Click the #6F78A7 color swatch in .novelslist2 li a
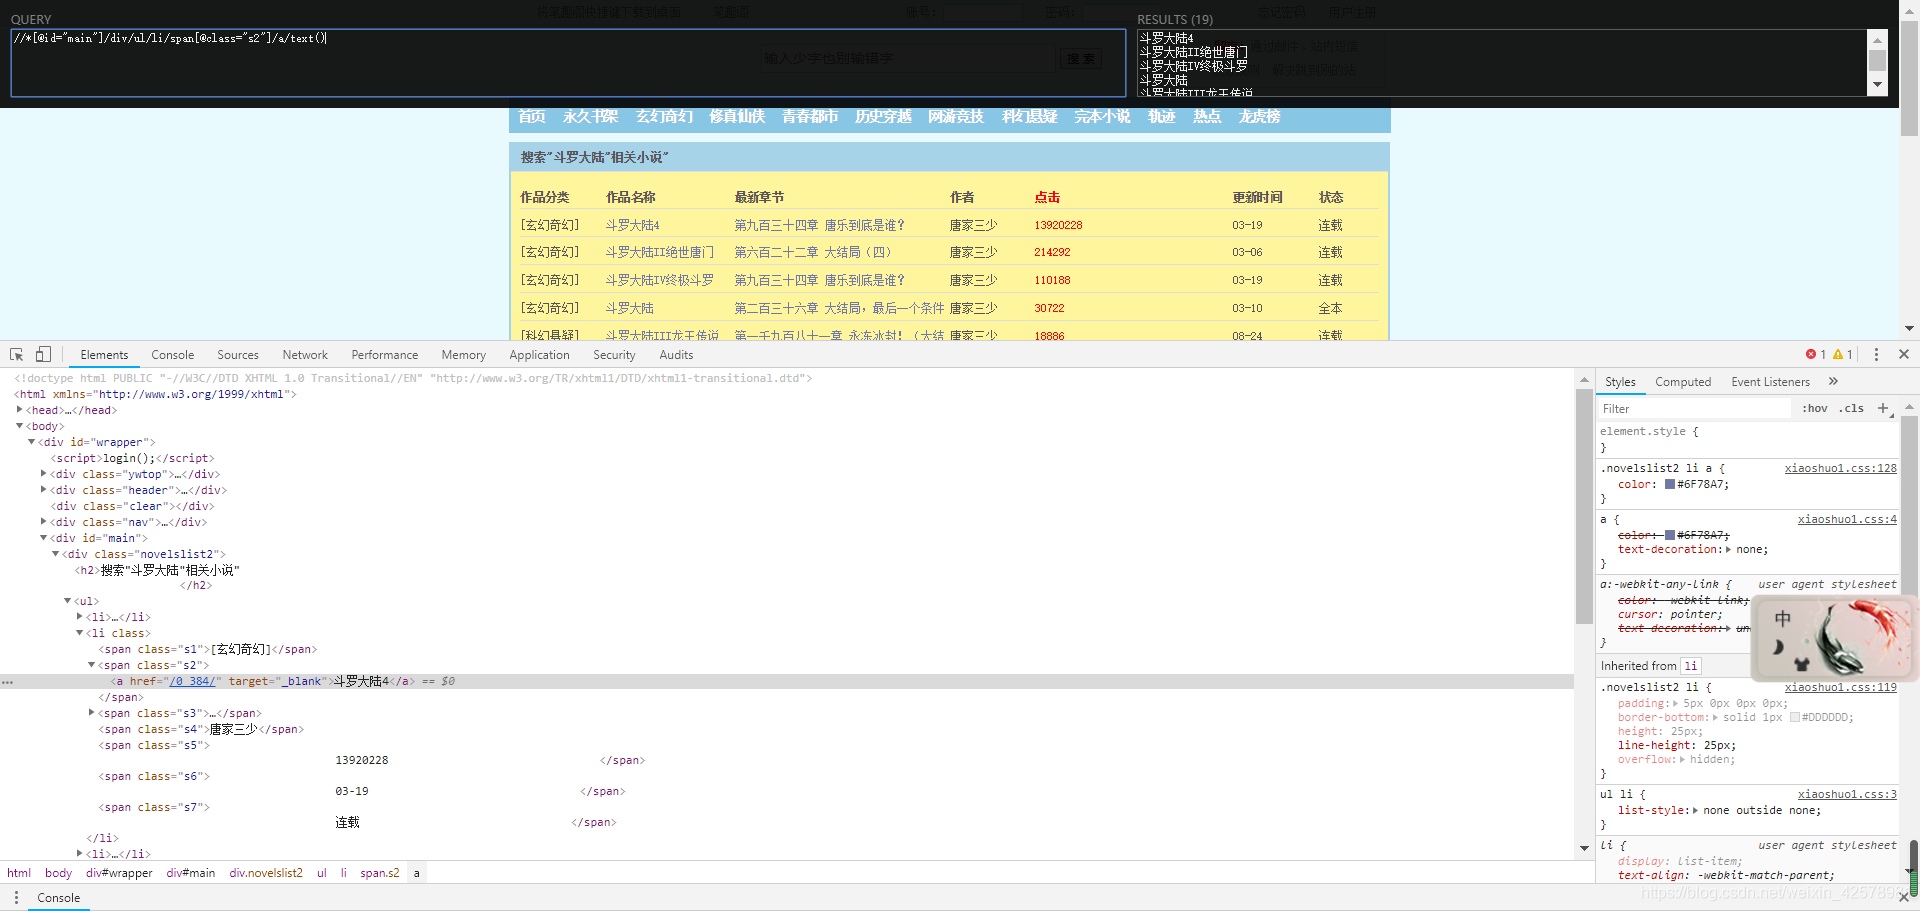Screen dimensions: 1920x911 point(1670,484)
